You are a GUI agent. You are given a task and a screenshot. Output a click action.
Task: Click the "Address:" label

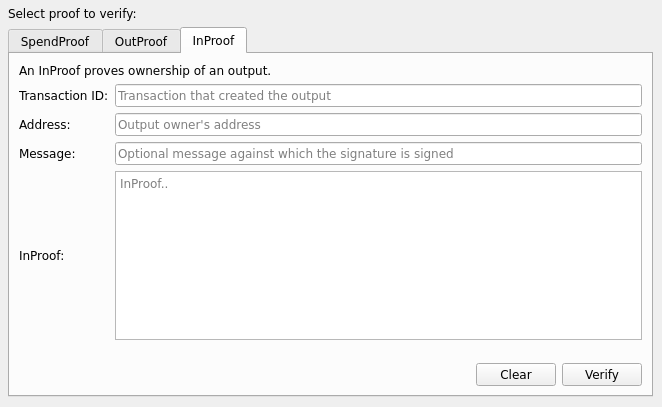45,125
